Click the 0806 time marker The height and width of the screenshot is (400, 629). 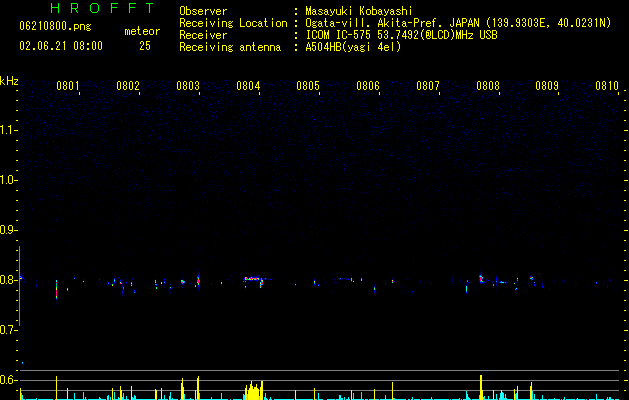click(368, 86)
